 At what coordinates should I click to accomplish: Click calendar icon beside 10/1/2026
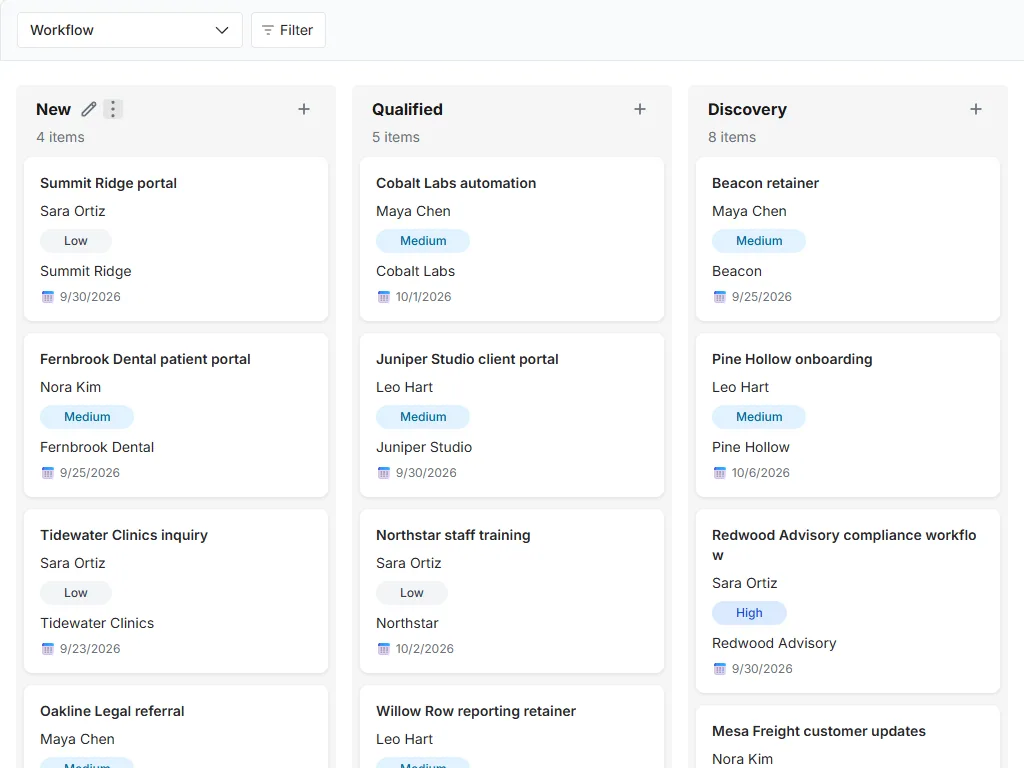(x=384, y=296)
